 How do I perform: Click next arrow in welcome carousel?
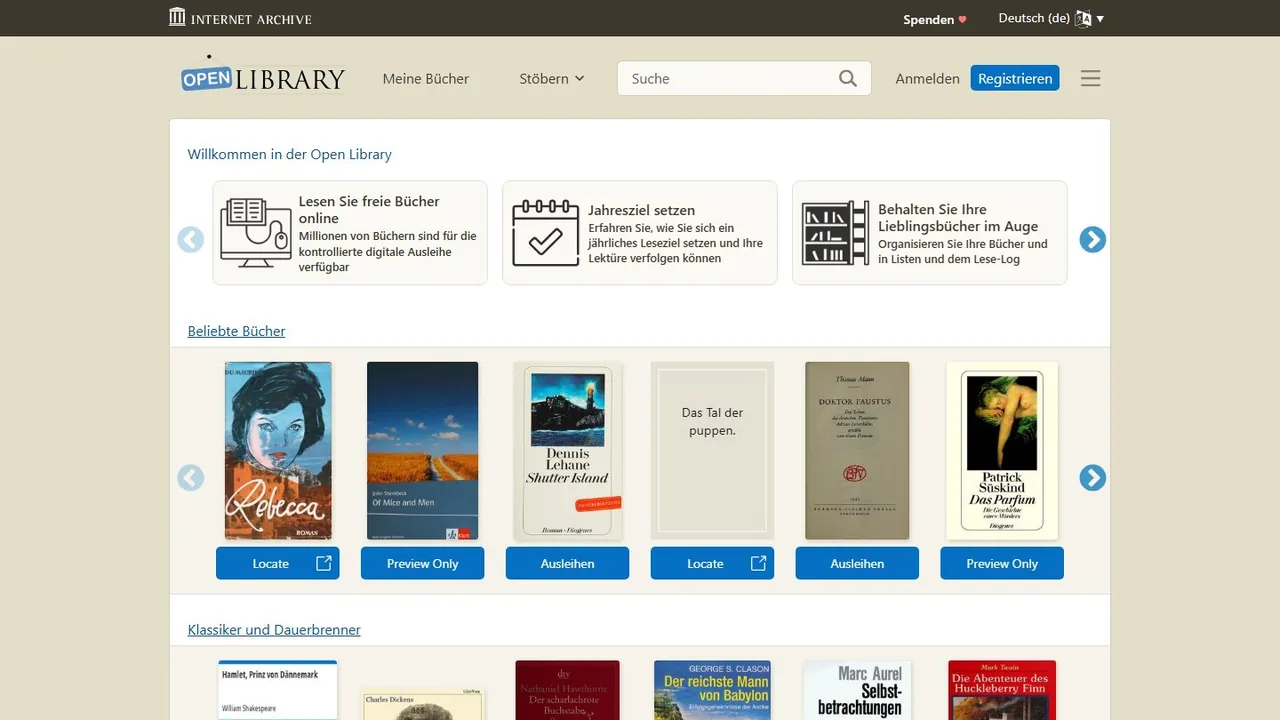tap(1092, 239)
